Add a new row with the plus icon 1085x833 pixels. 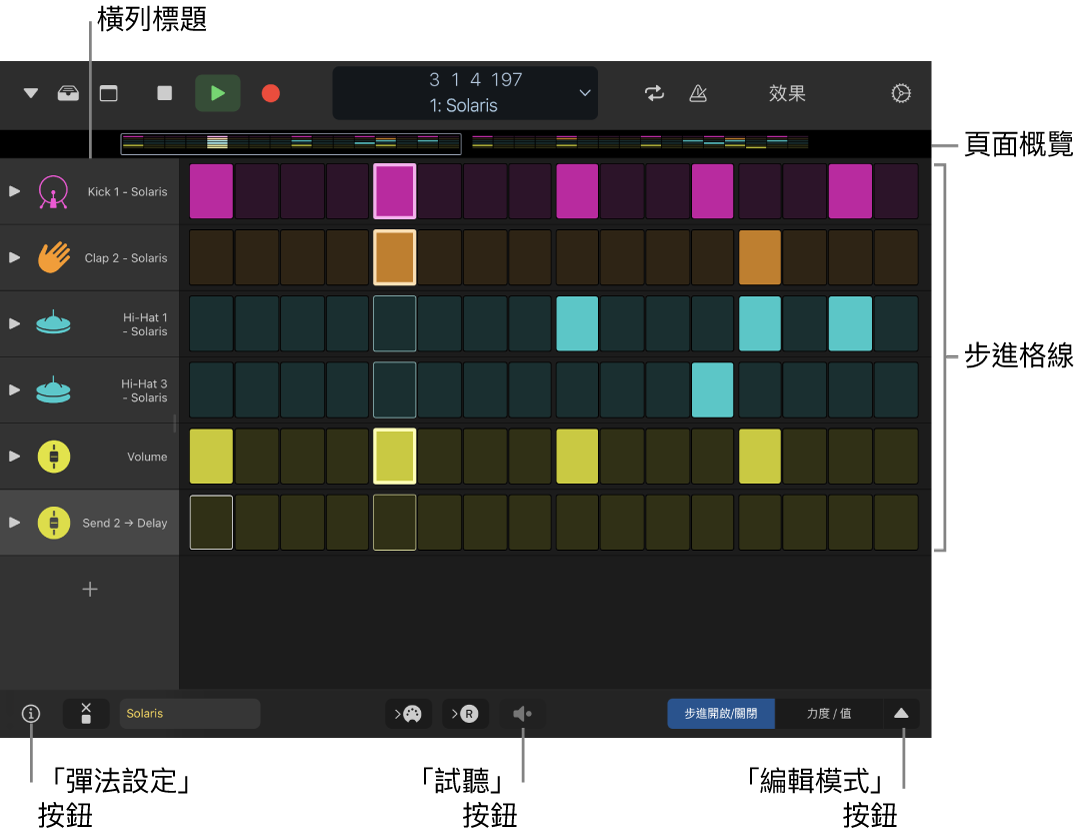point(90,589)
